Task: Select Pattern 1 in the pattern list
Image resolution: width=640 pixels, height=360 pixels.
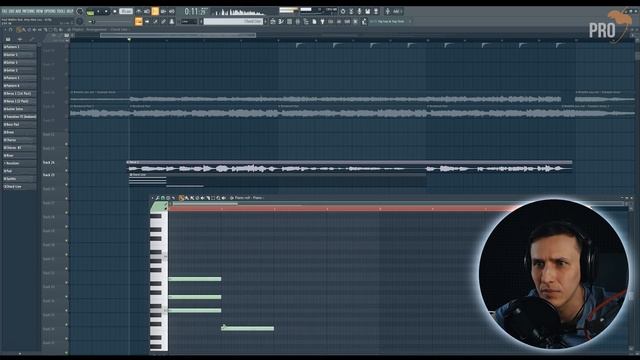Action: tap(19, 47)
